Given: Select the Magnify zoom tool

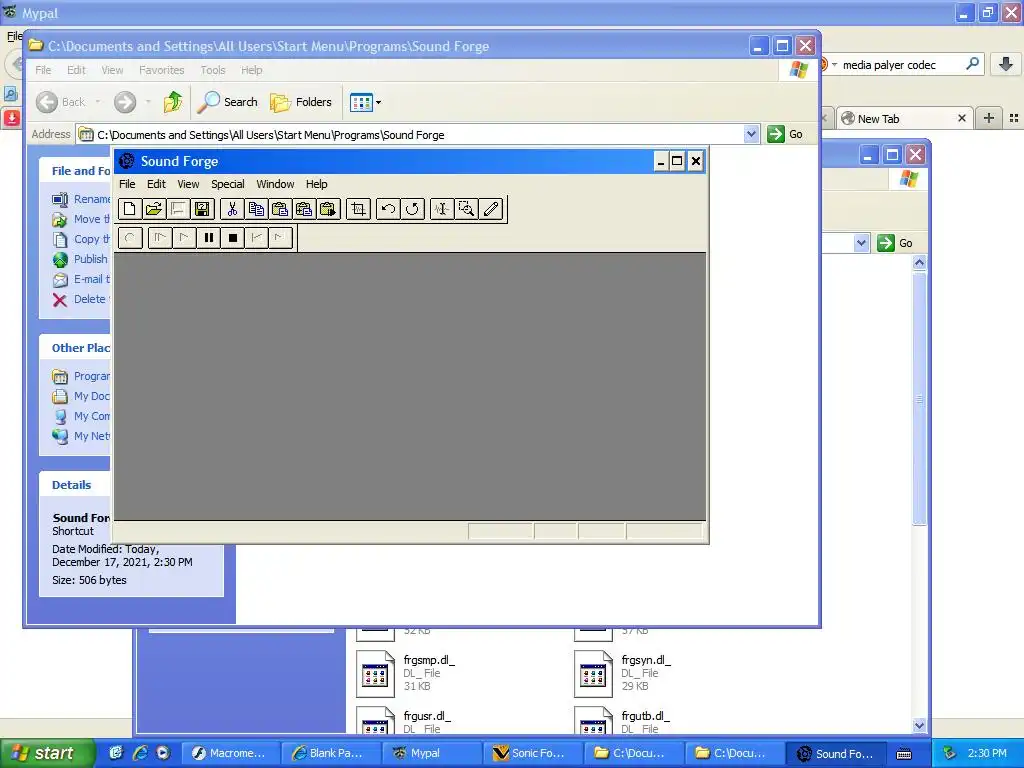Looking at the screenshot, I should click(x=466, y=209).
